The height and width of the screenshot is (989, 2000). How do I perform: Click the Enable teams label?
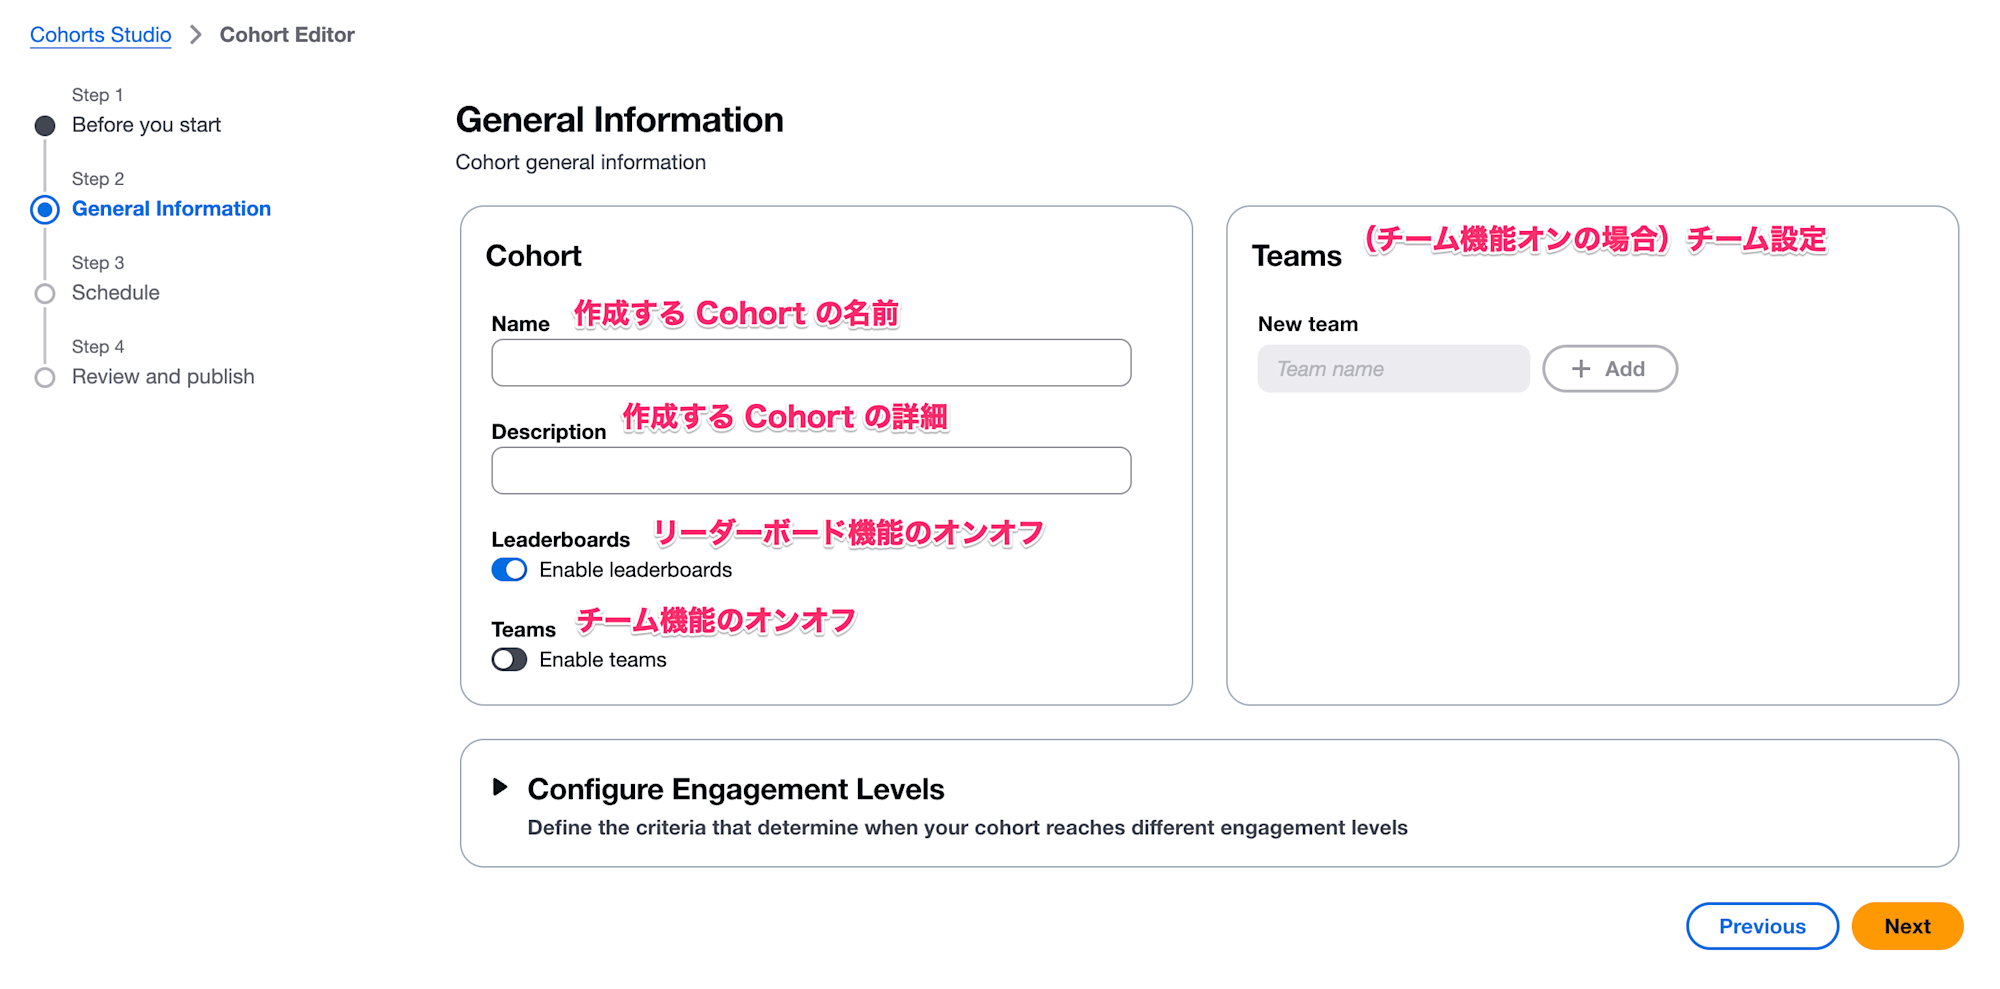603,660
